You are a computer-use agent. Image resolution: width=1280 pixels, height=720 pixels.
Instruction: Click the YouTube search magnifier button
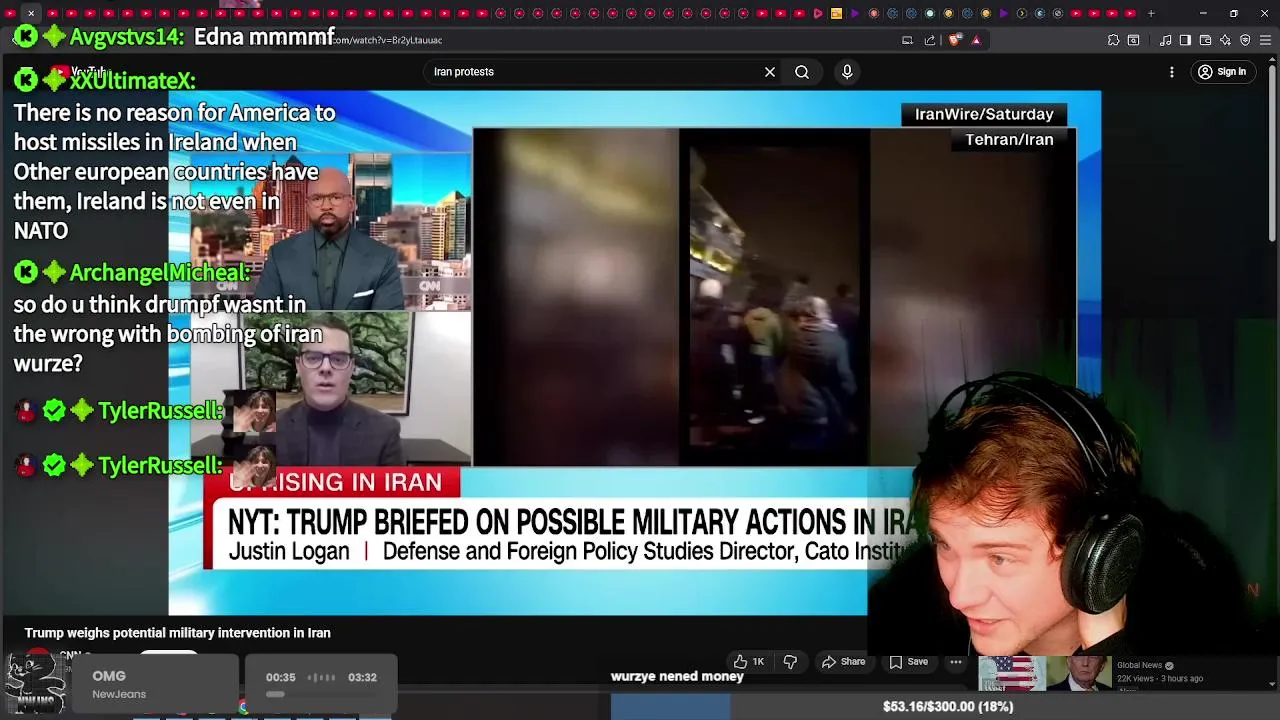click(x=802, y=72)
